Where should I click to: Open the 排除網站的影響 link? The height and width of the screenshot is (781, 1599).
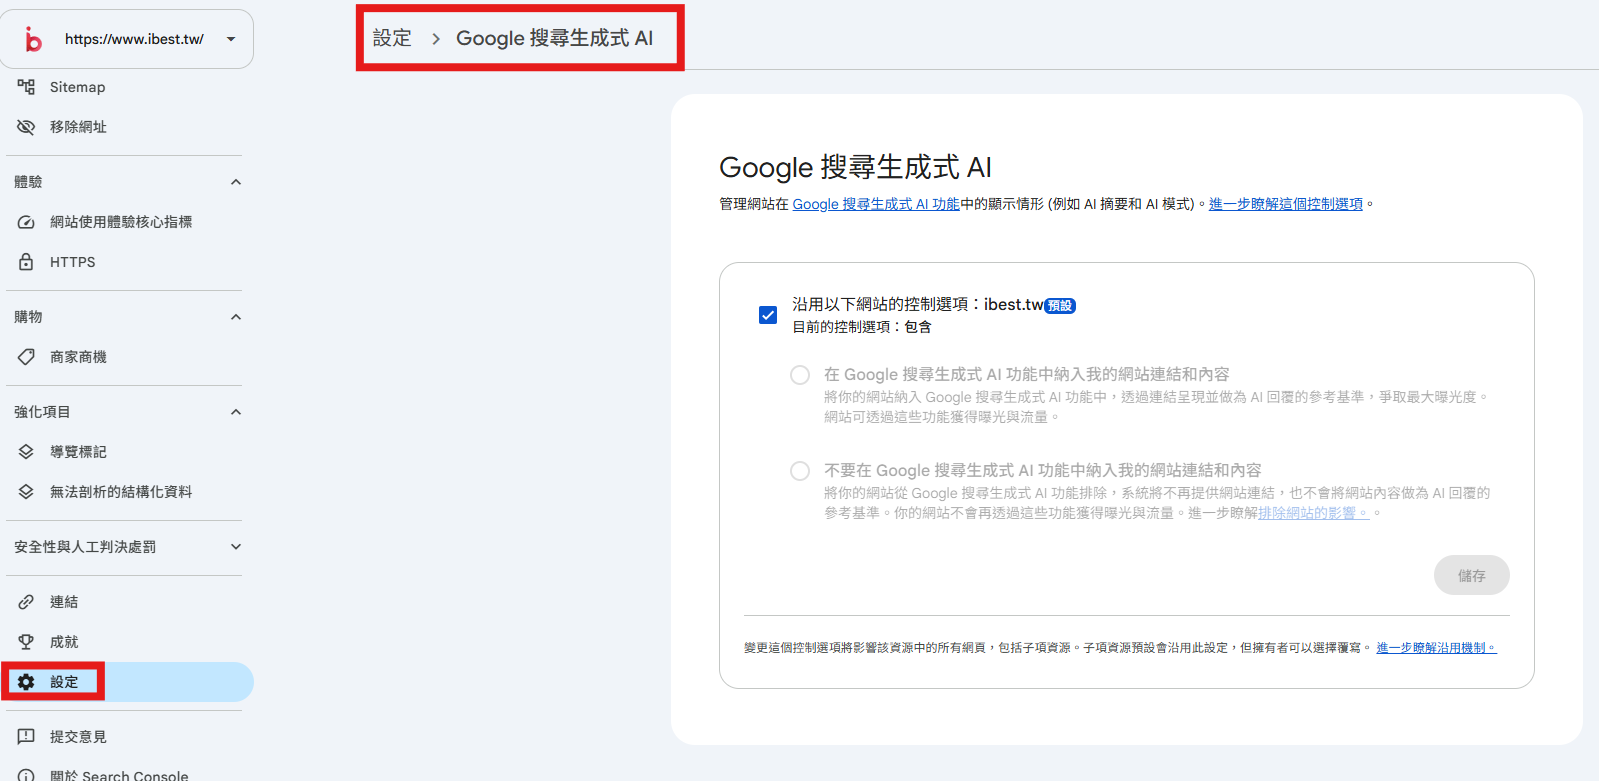[x=1313, y=513]
